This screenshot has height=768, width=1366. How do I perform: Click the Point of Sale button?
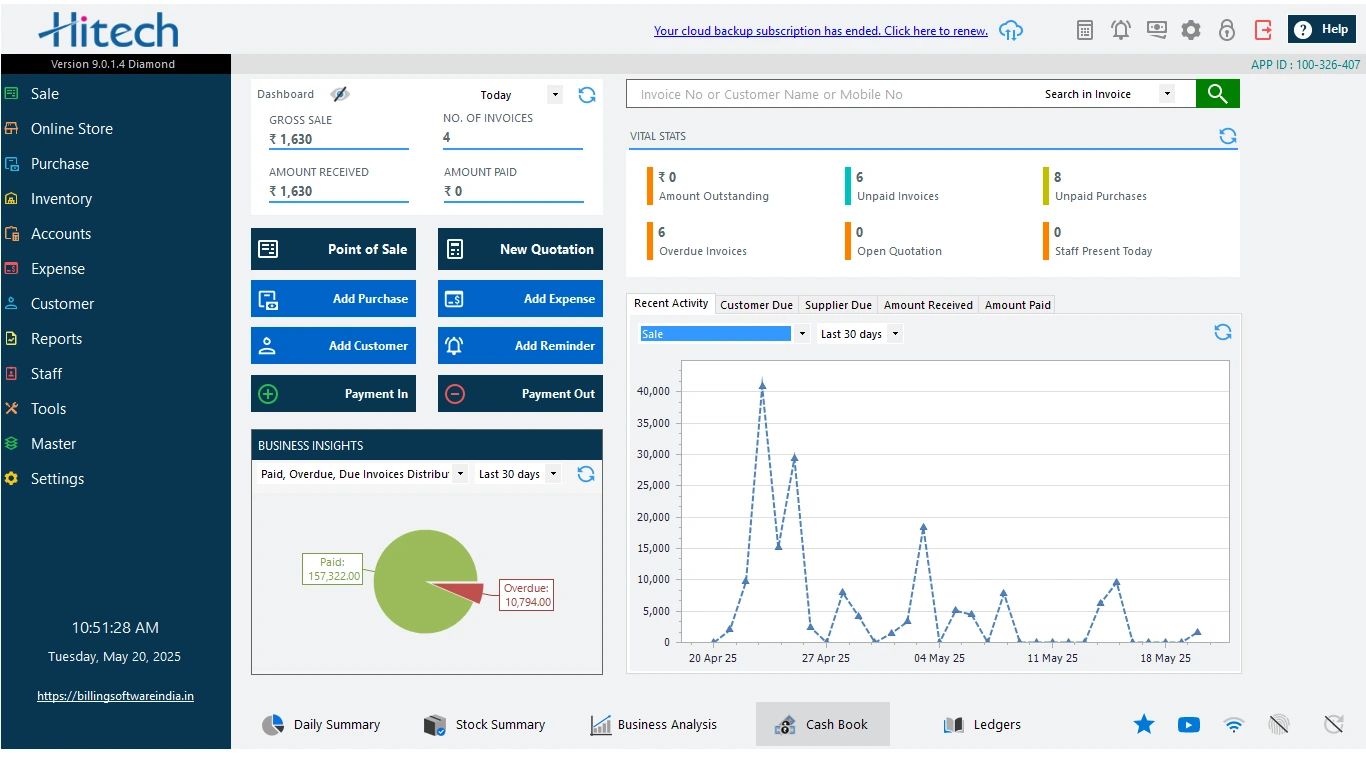click(x=332, y=249)
